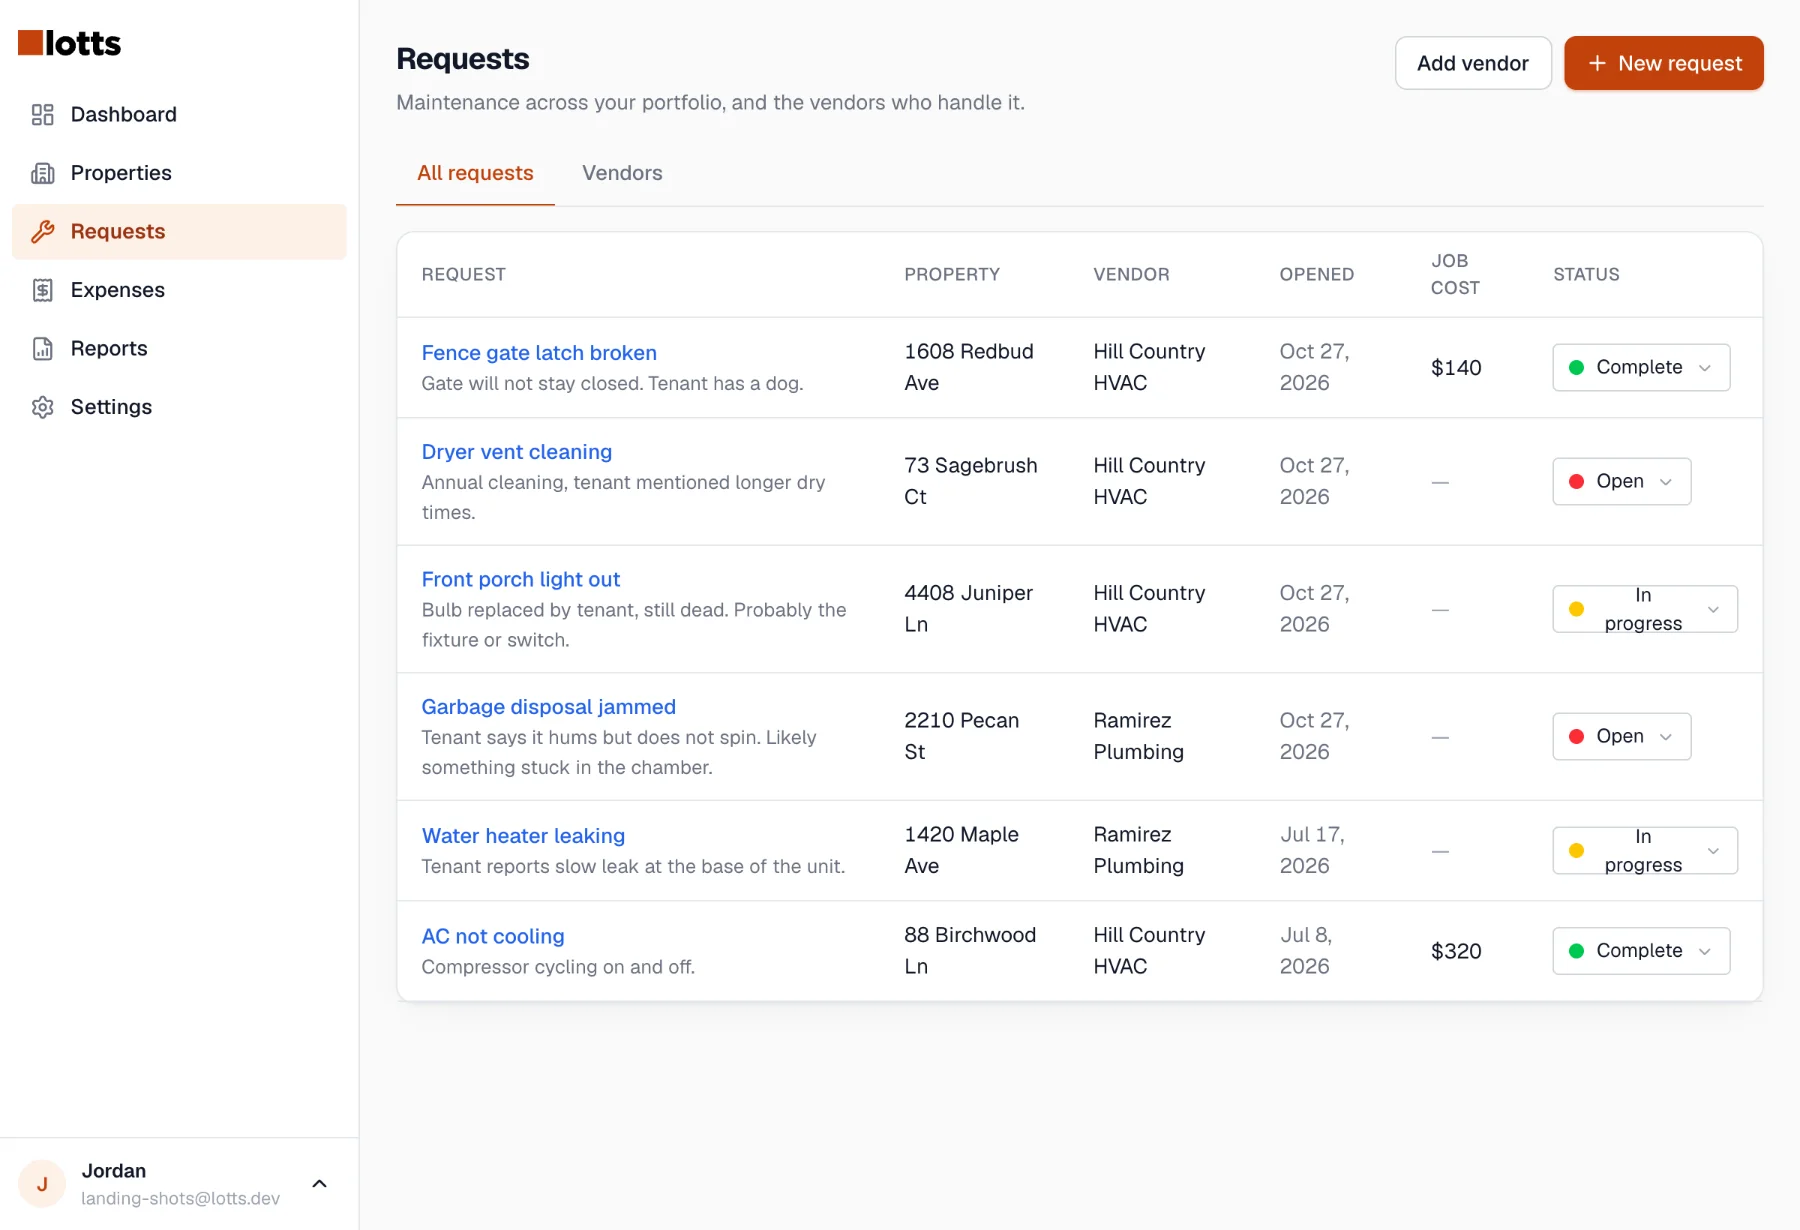Select Requests in the sidebar
The width and height of the screenshot is (1800, 1230).
[x=179, y=232]
